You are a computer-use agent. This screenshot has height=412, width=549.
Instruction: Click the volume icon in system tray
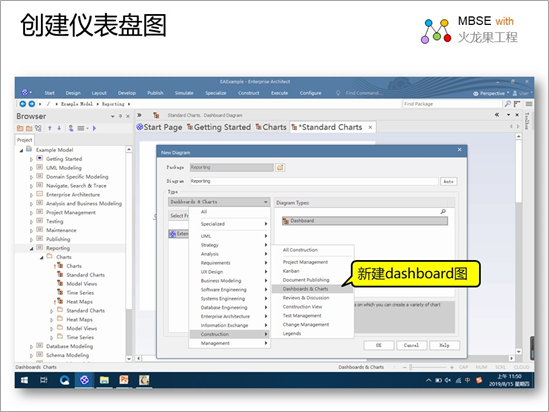click(448, 380)
